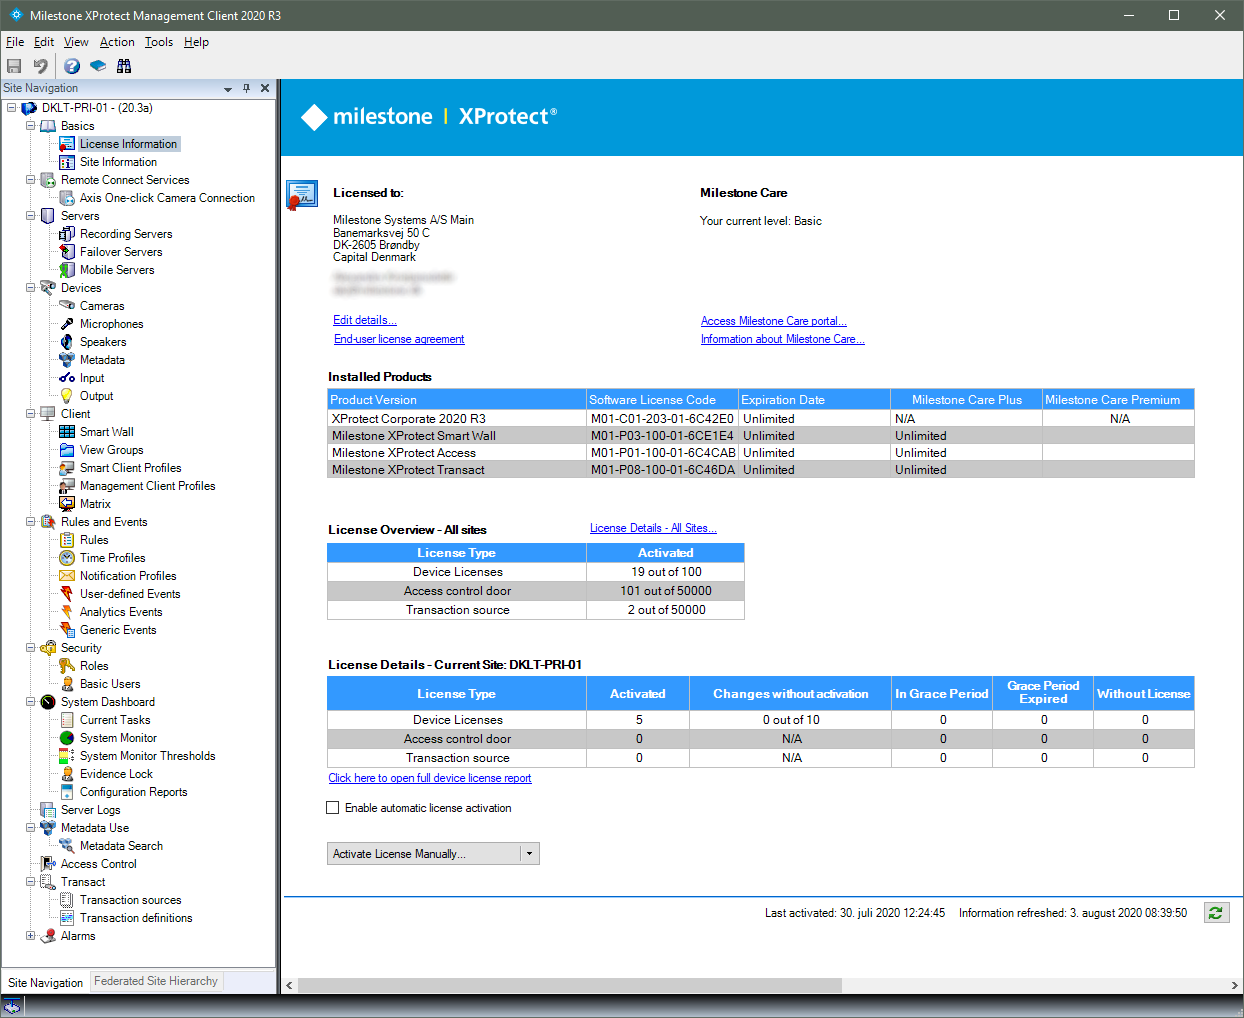The width and height of the screenshot is (1244, 1018).
Task: Select the Metadata device icon
Action: [x=67, y=360]
